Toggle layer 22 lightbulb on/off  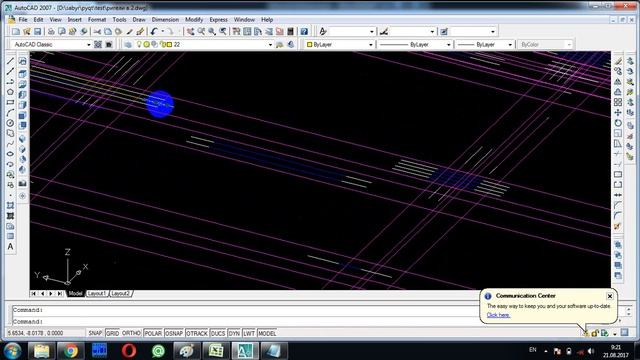139,44
